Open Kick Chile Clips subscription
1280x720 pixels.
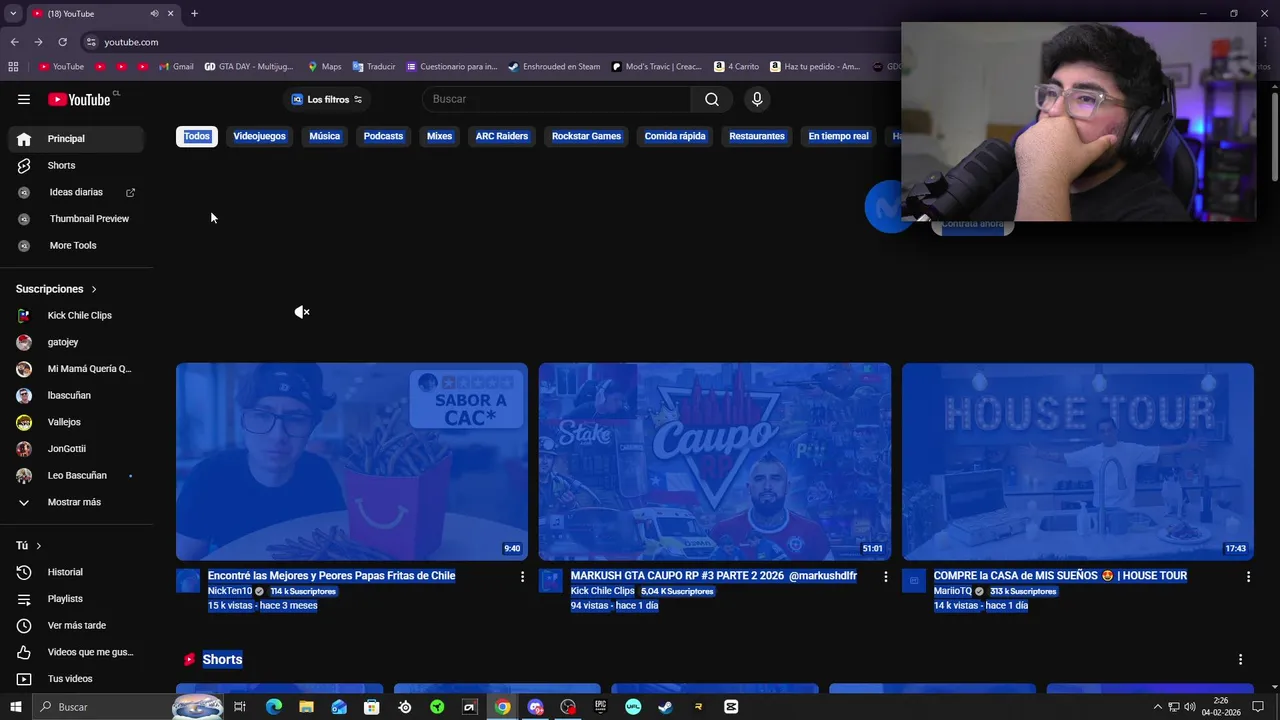coord(76,316)
